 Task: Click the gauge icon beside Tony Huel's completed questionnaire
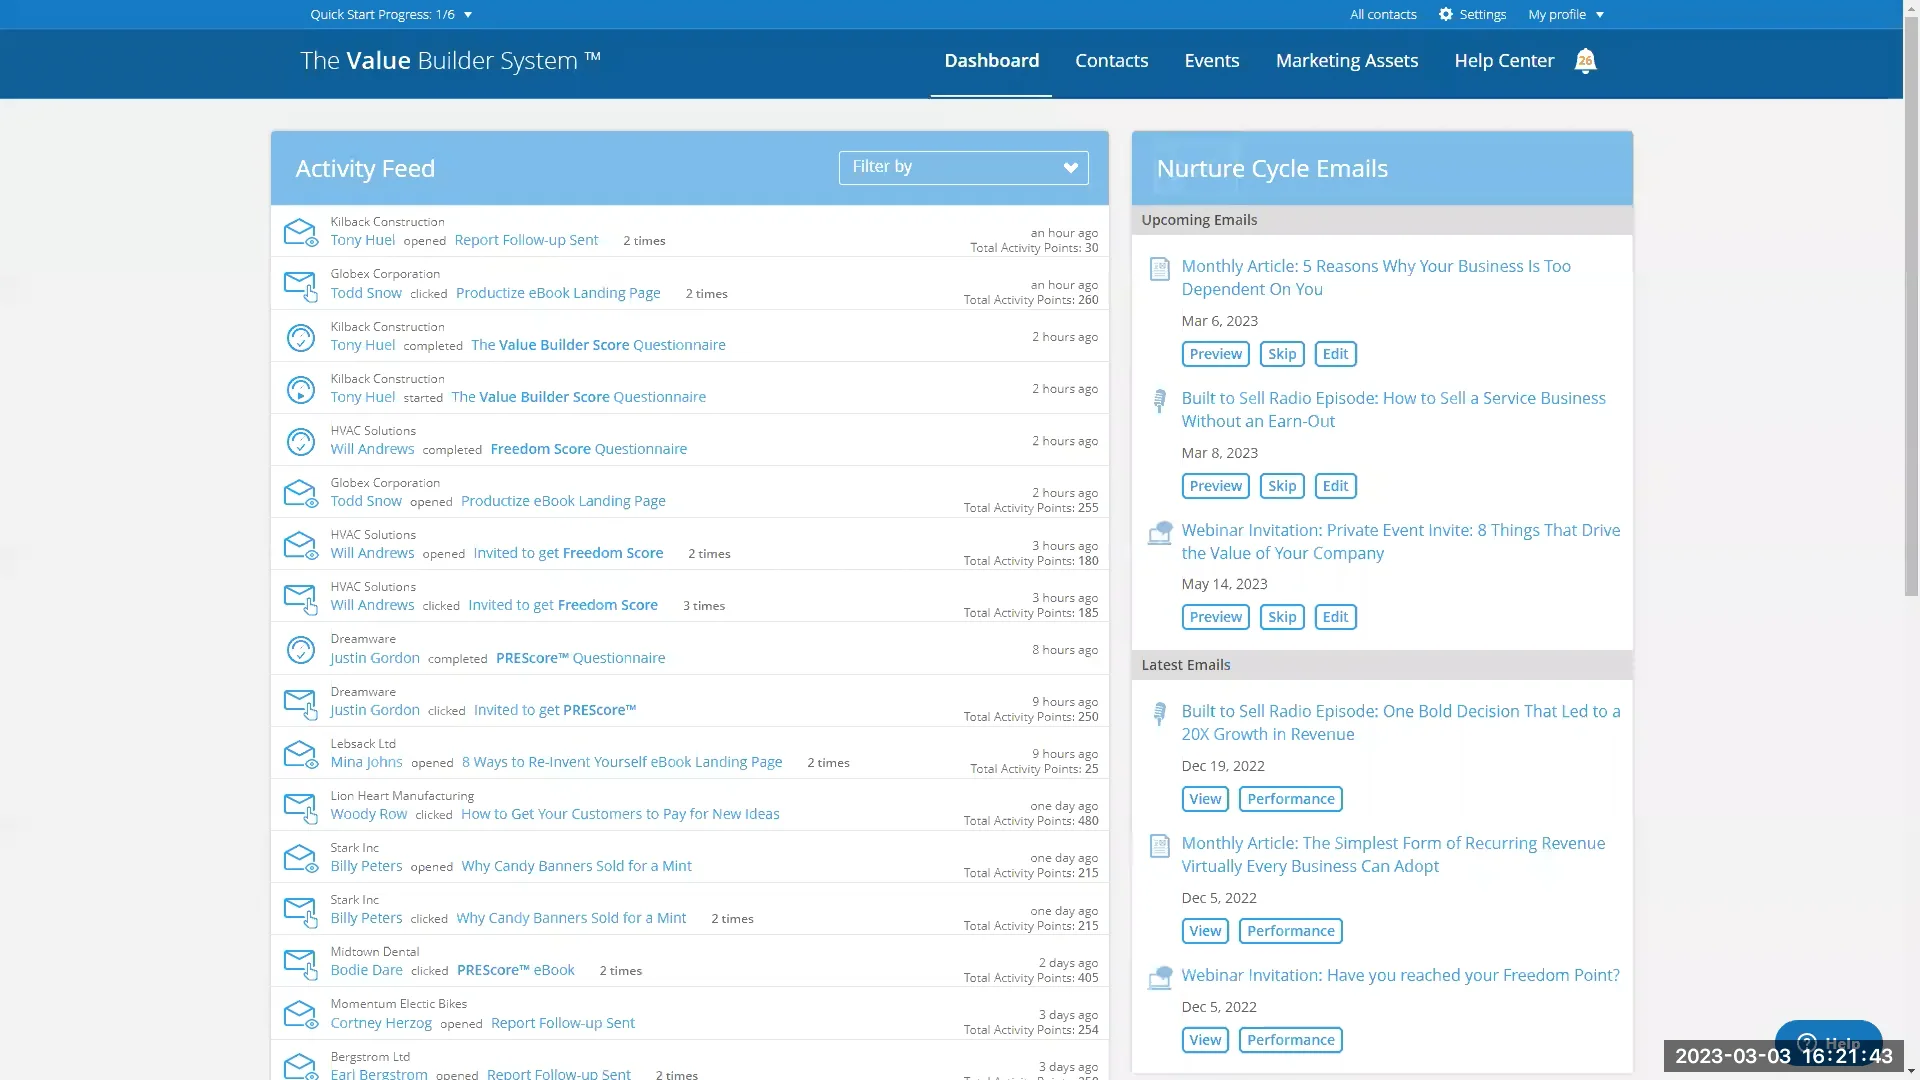(x=301, y=338)
